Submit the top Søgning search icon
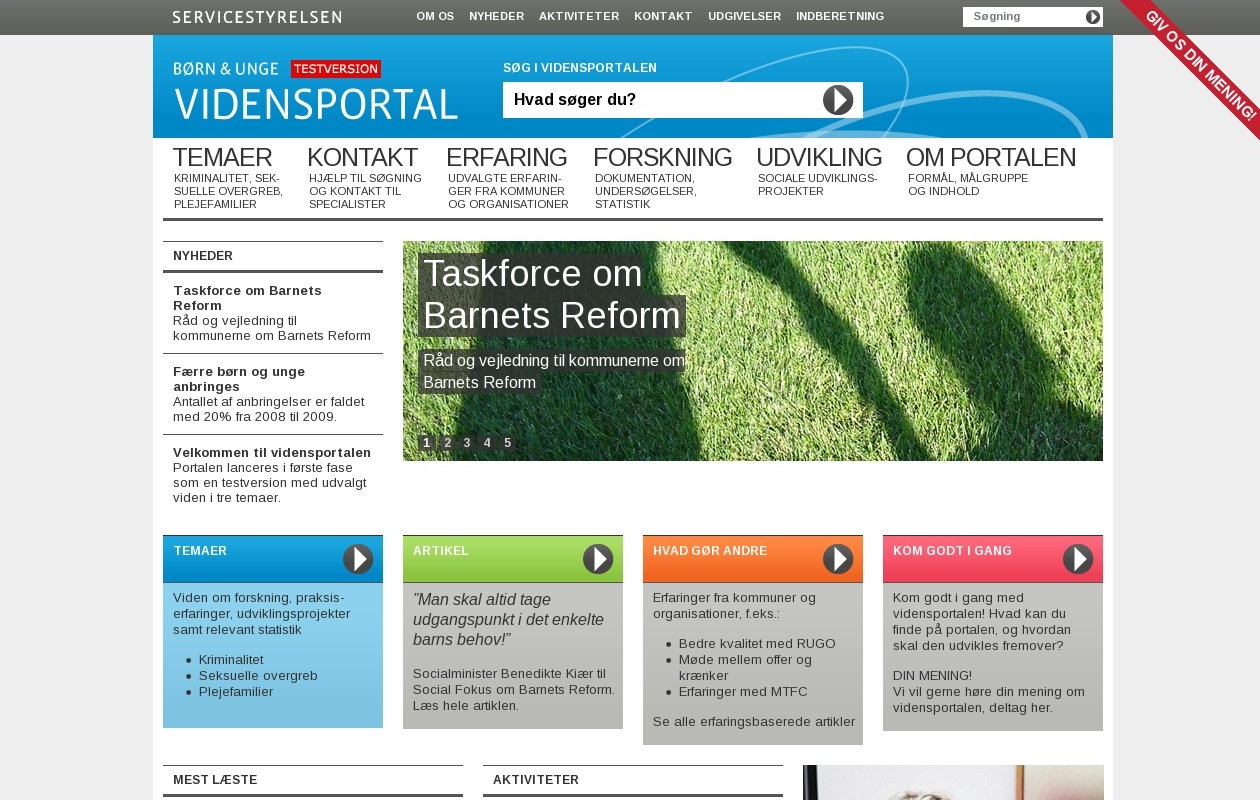Image resolution: width=1260 pixels, height=800 pixels. [x=1093, y=17]
